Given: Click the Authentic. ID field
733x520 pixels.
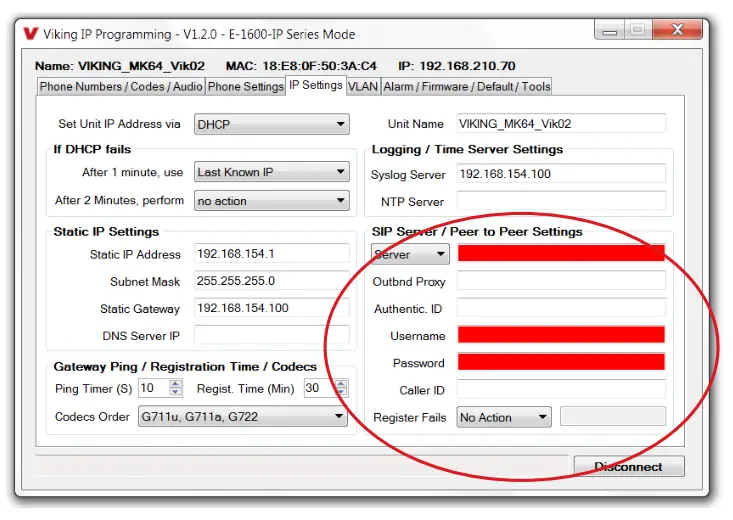Looking at the screenshot, I should click(561, 308).
